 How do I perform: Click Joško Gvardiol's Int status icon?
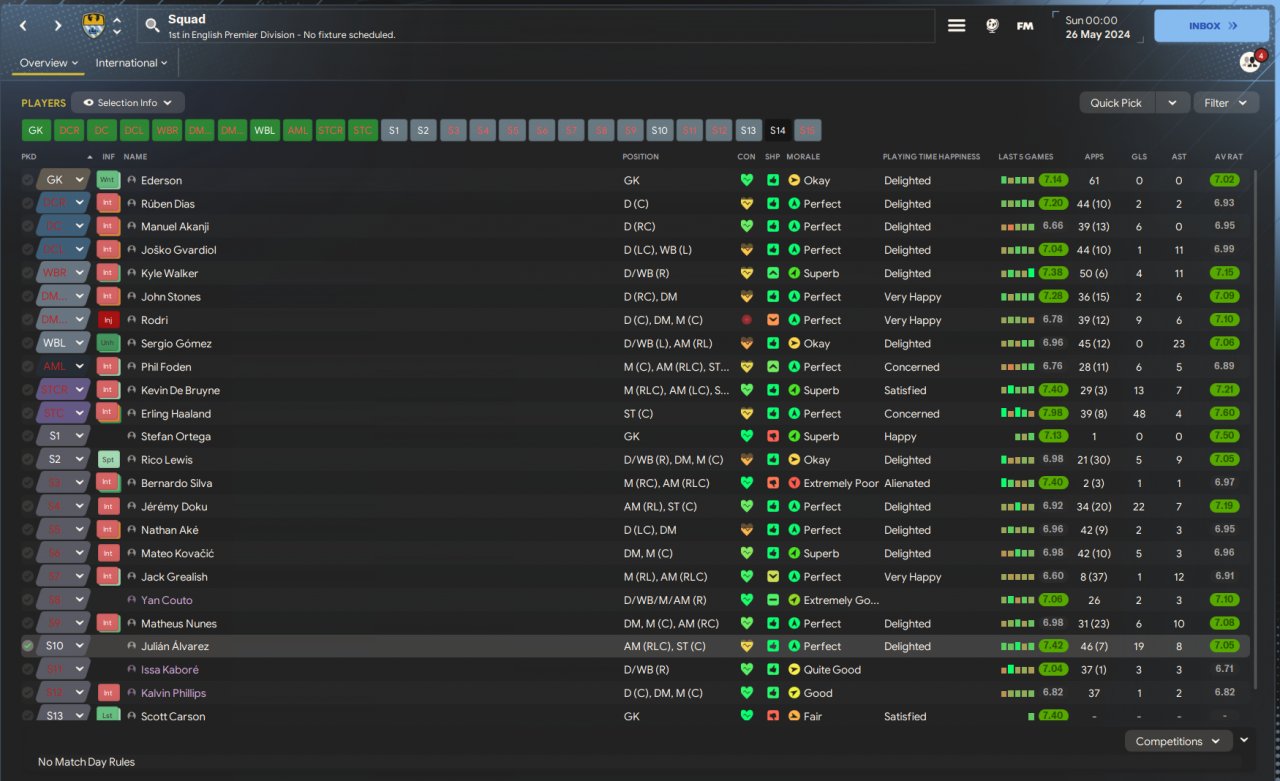[x=108, y=250]
